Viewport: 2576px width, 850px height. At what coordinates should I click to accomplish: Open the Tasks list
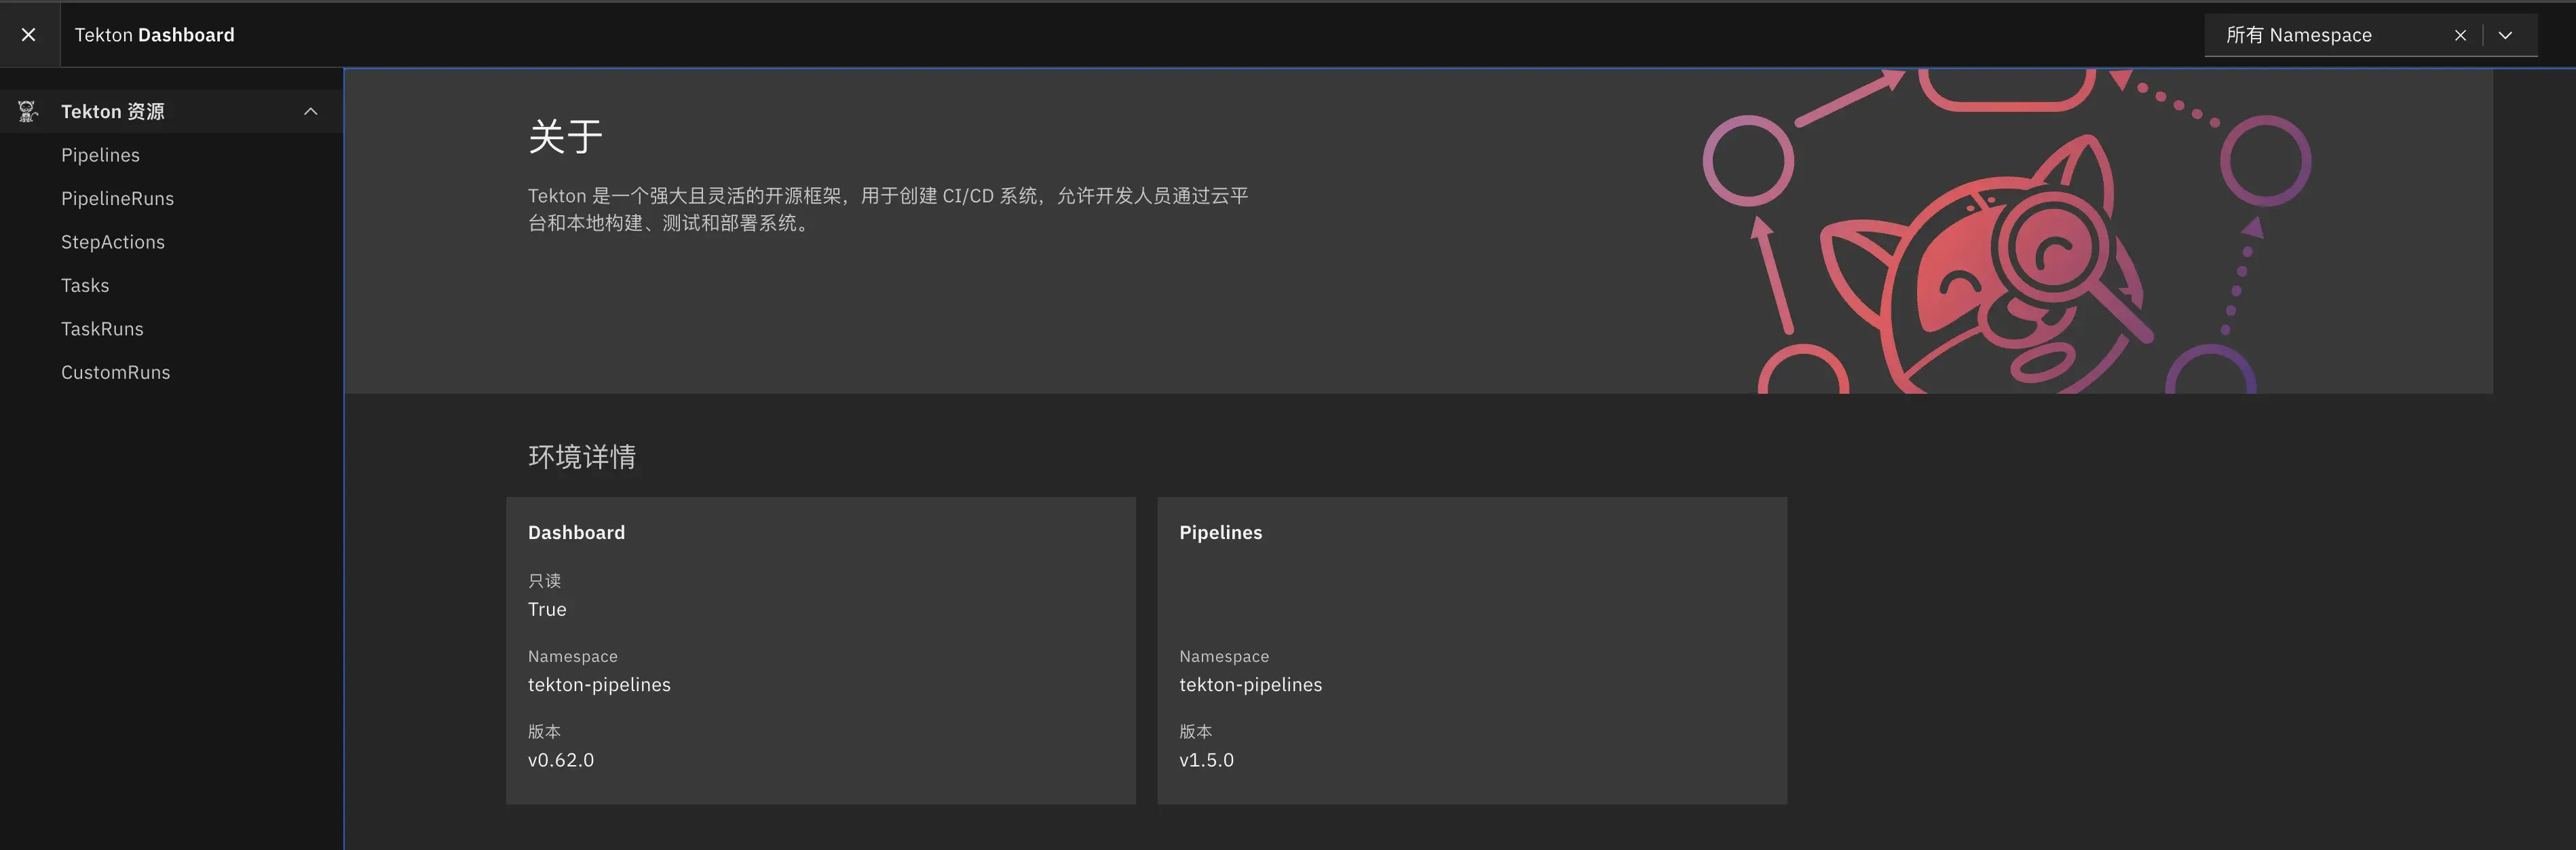[x=85, y=285]
